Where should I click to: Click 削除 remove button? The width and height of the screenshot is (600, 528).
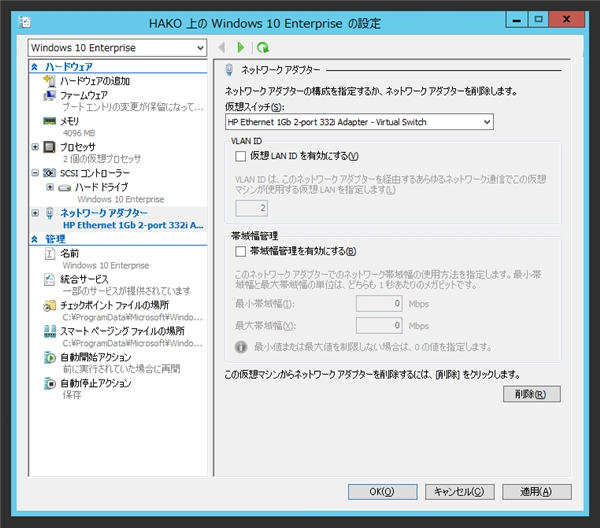(x=532, y=394)
